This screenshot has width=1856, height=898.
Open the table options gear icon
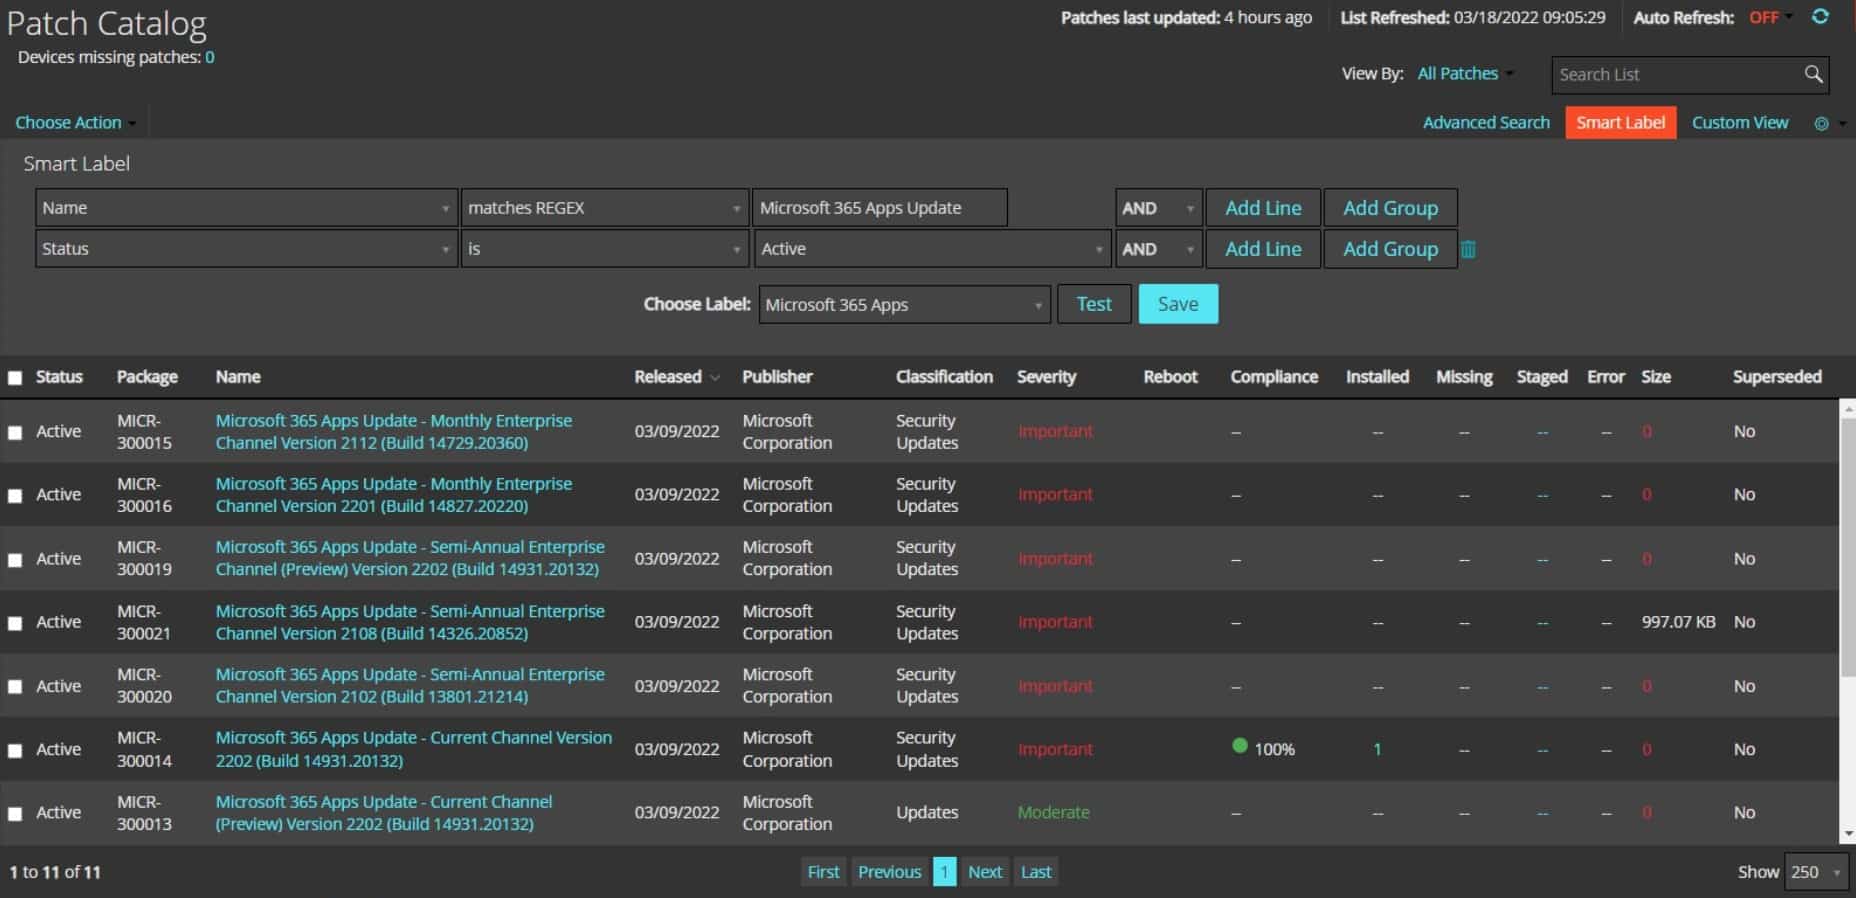coord(1821,123)
